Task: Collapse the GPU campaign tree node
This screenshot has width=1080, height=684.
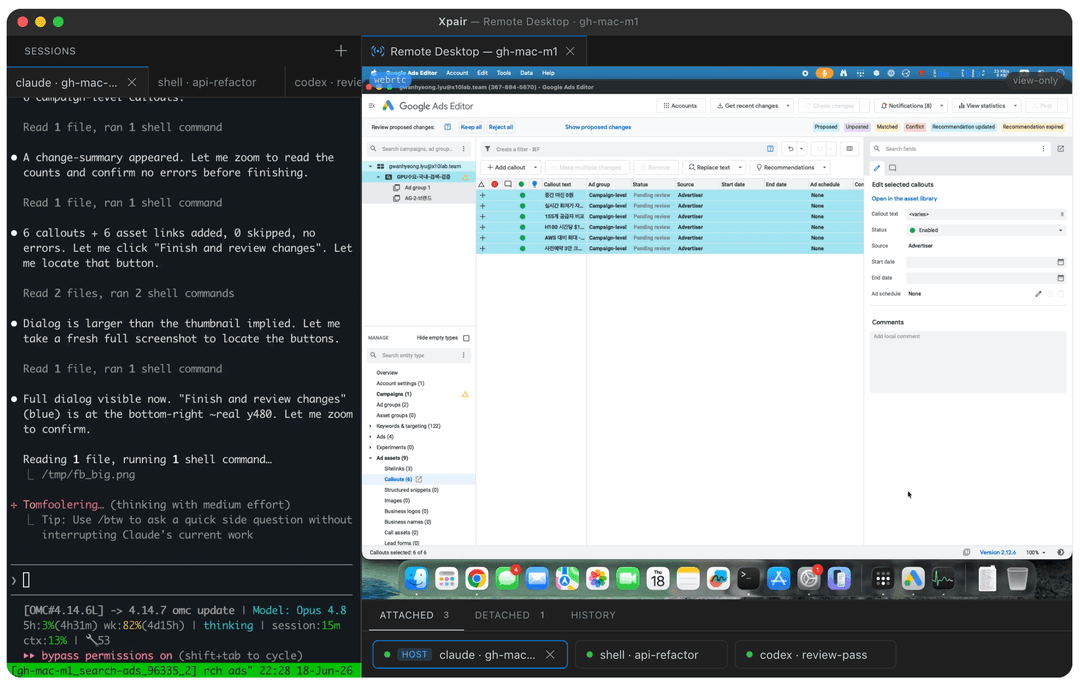Action: point(378,177)
